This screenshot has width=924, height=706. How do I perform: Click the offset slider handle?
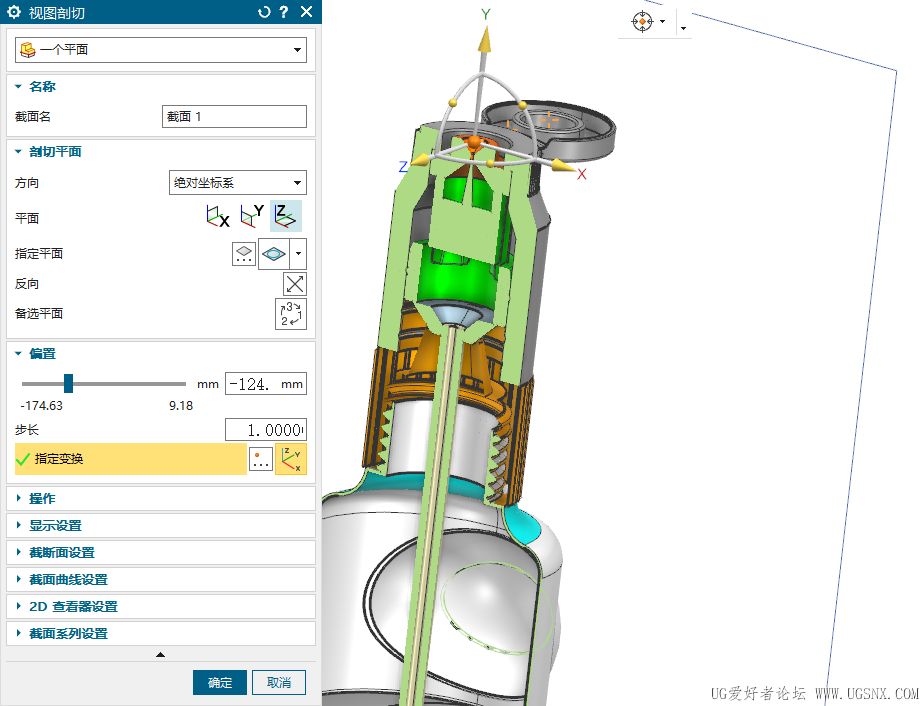pos(68,383)
